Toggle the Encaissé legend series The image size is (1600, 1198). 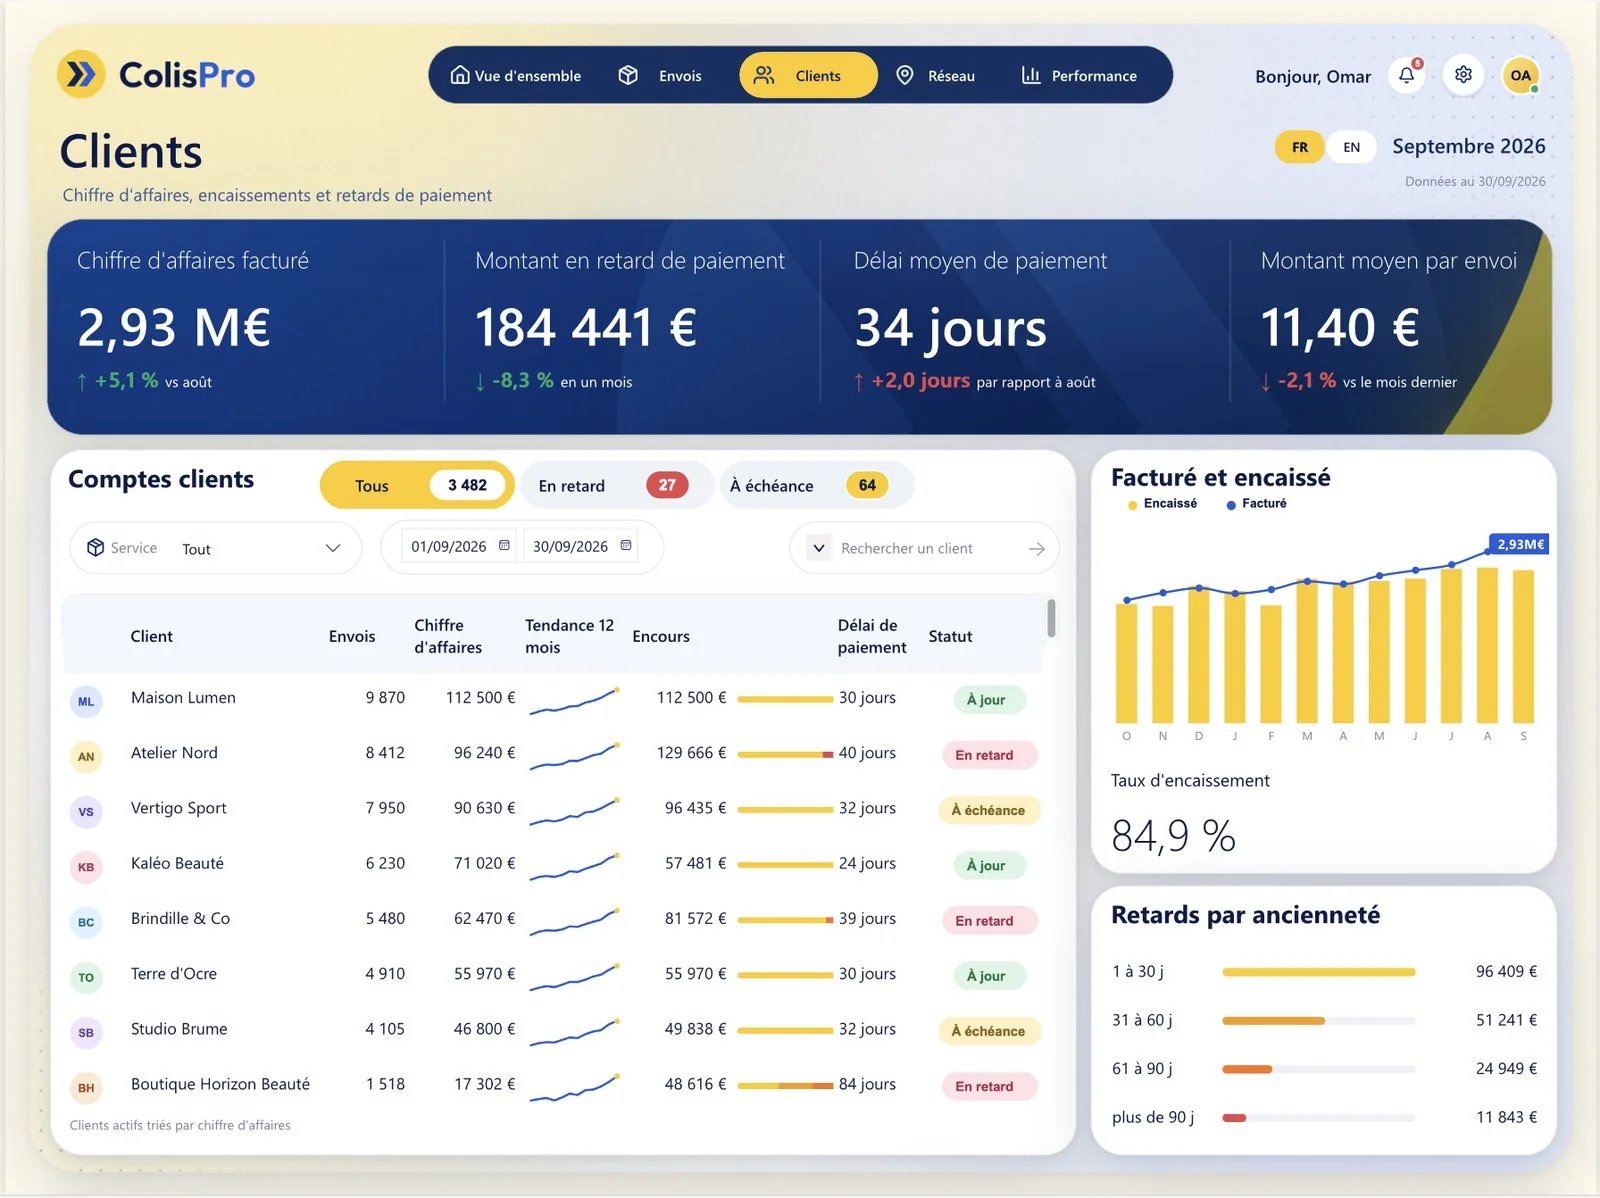tap(1163, 504)
